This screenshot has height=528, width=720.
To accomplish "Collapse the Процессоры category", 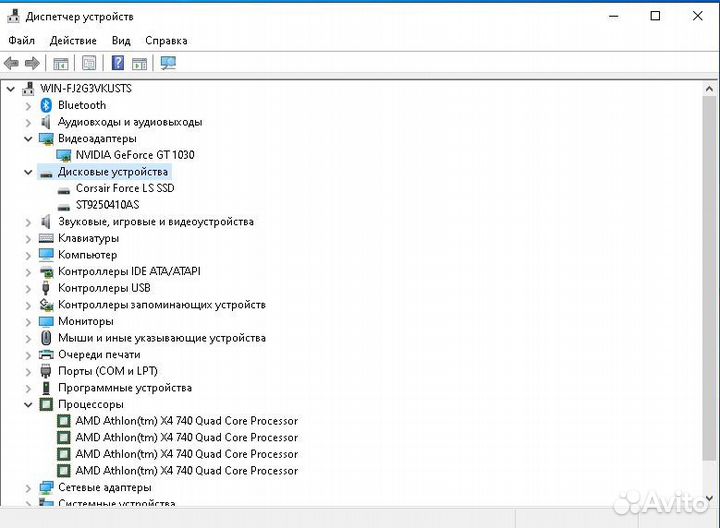I will pyautogui.click(x=28, y=404).
